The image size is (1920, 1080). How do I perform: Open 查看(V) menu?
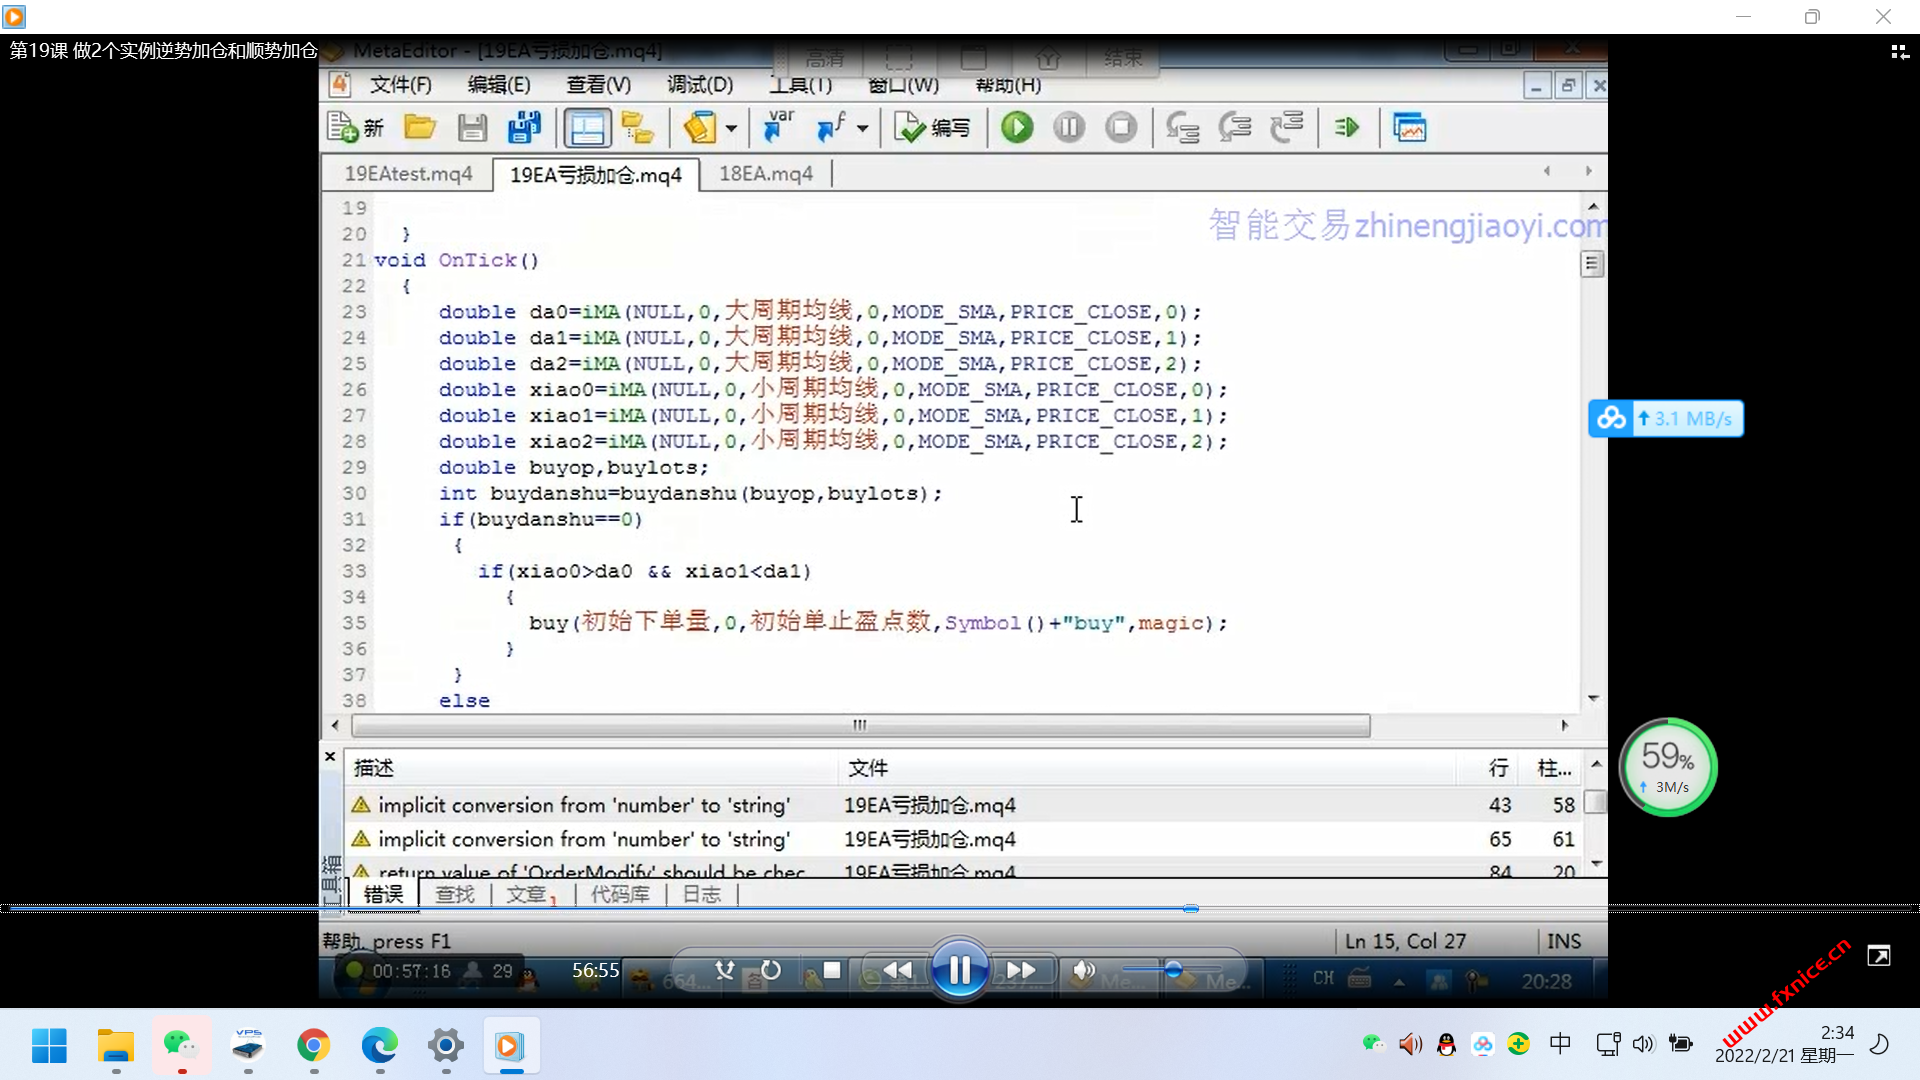pyautogui.click(x=598, y=85)
